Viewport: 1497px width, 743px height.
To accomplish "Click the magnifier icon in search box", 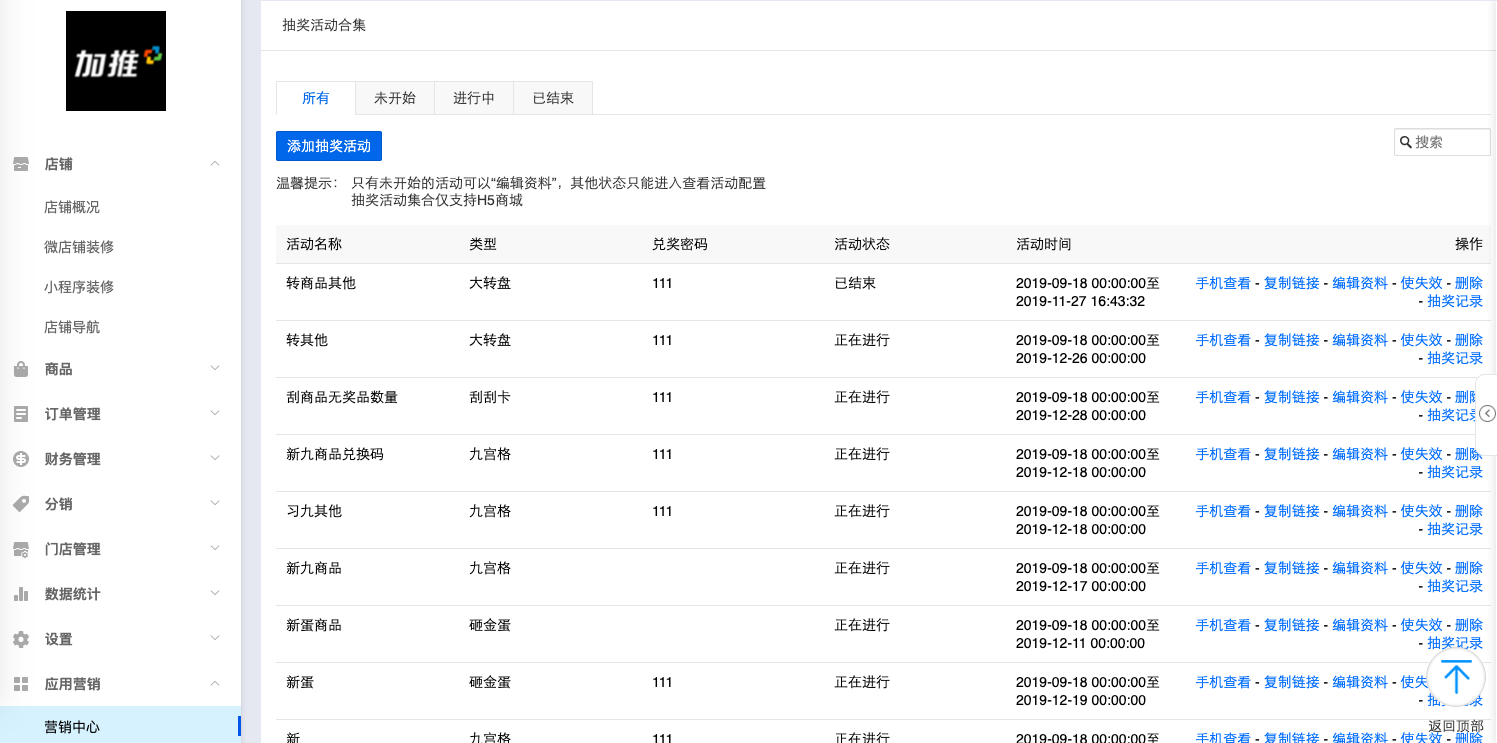I will pos(1405,142).
